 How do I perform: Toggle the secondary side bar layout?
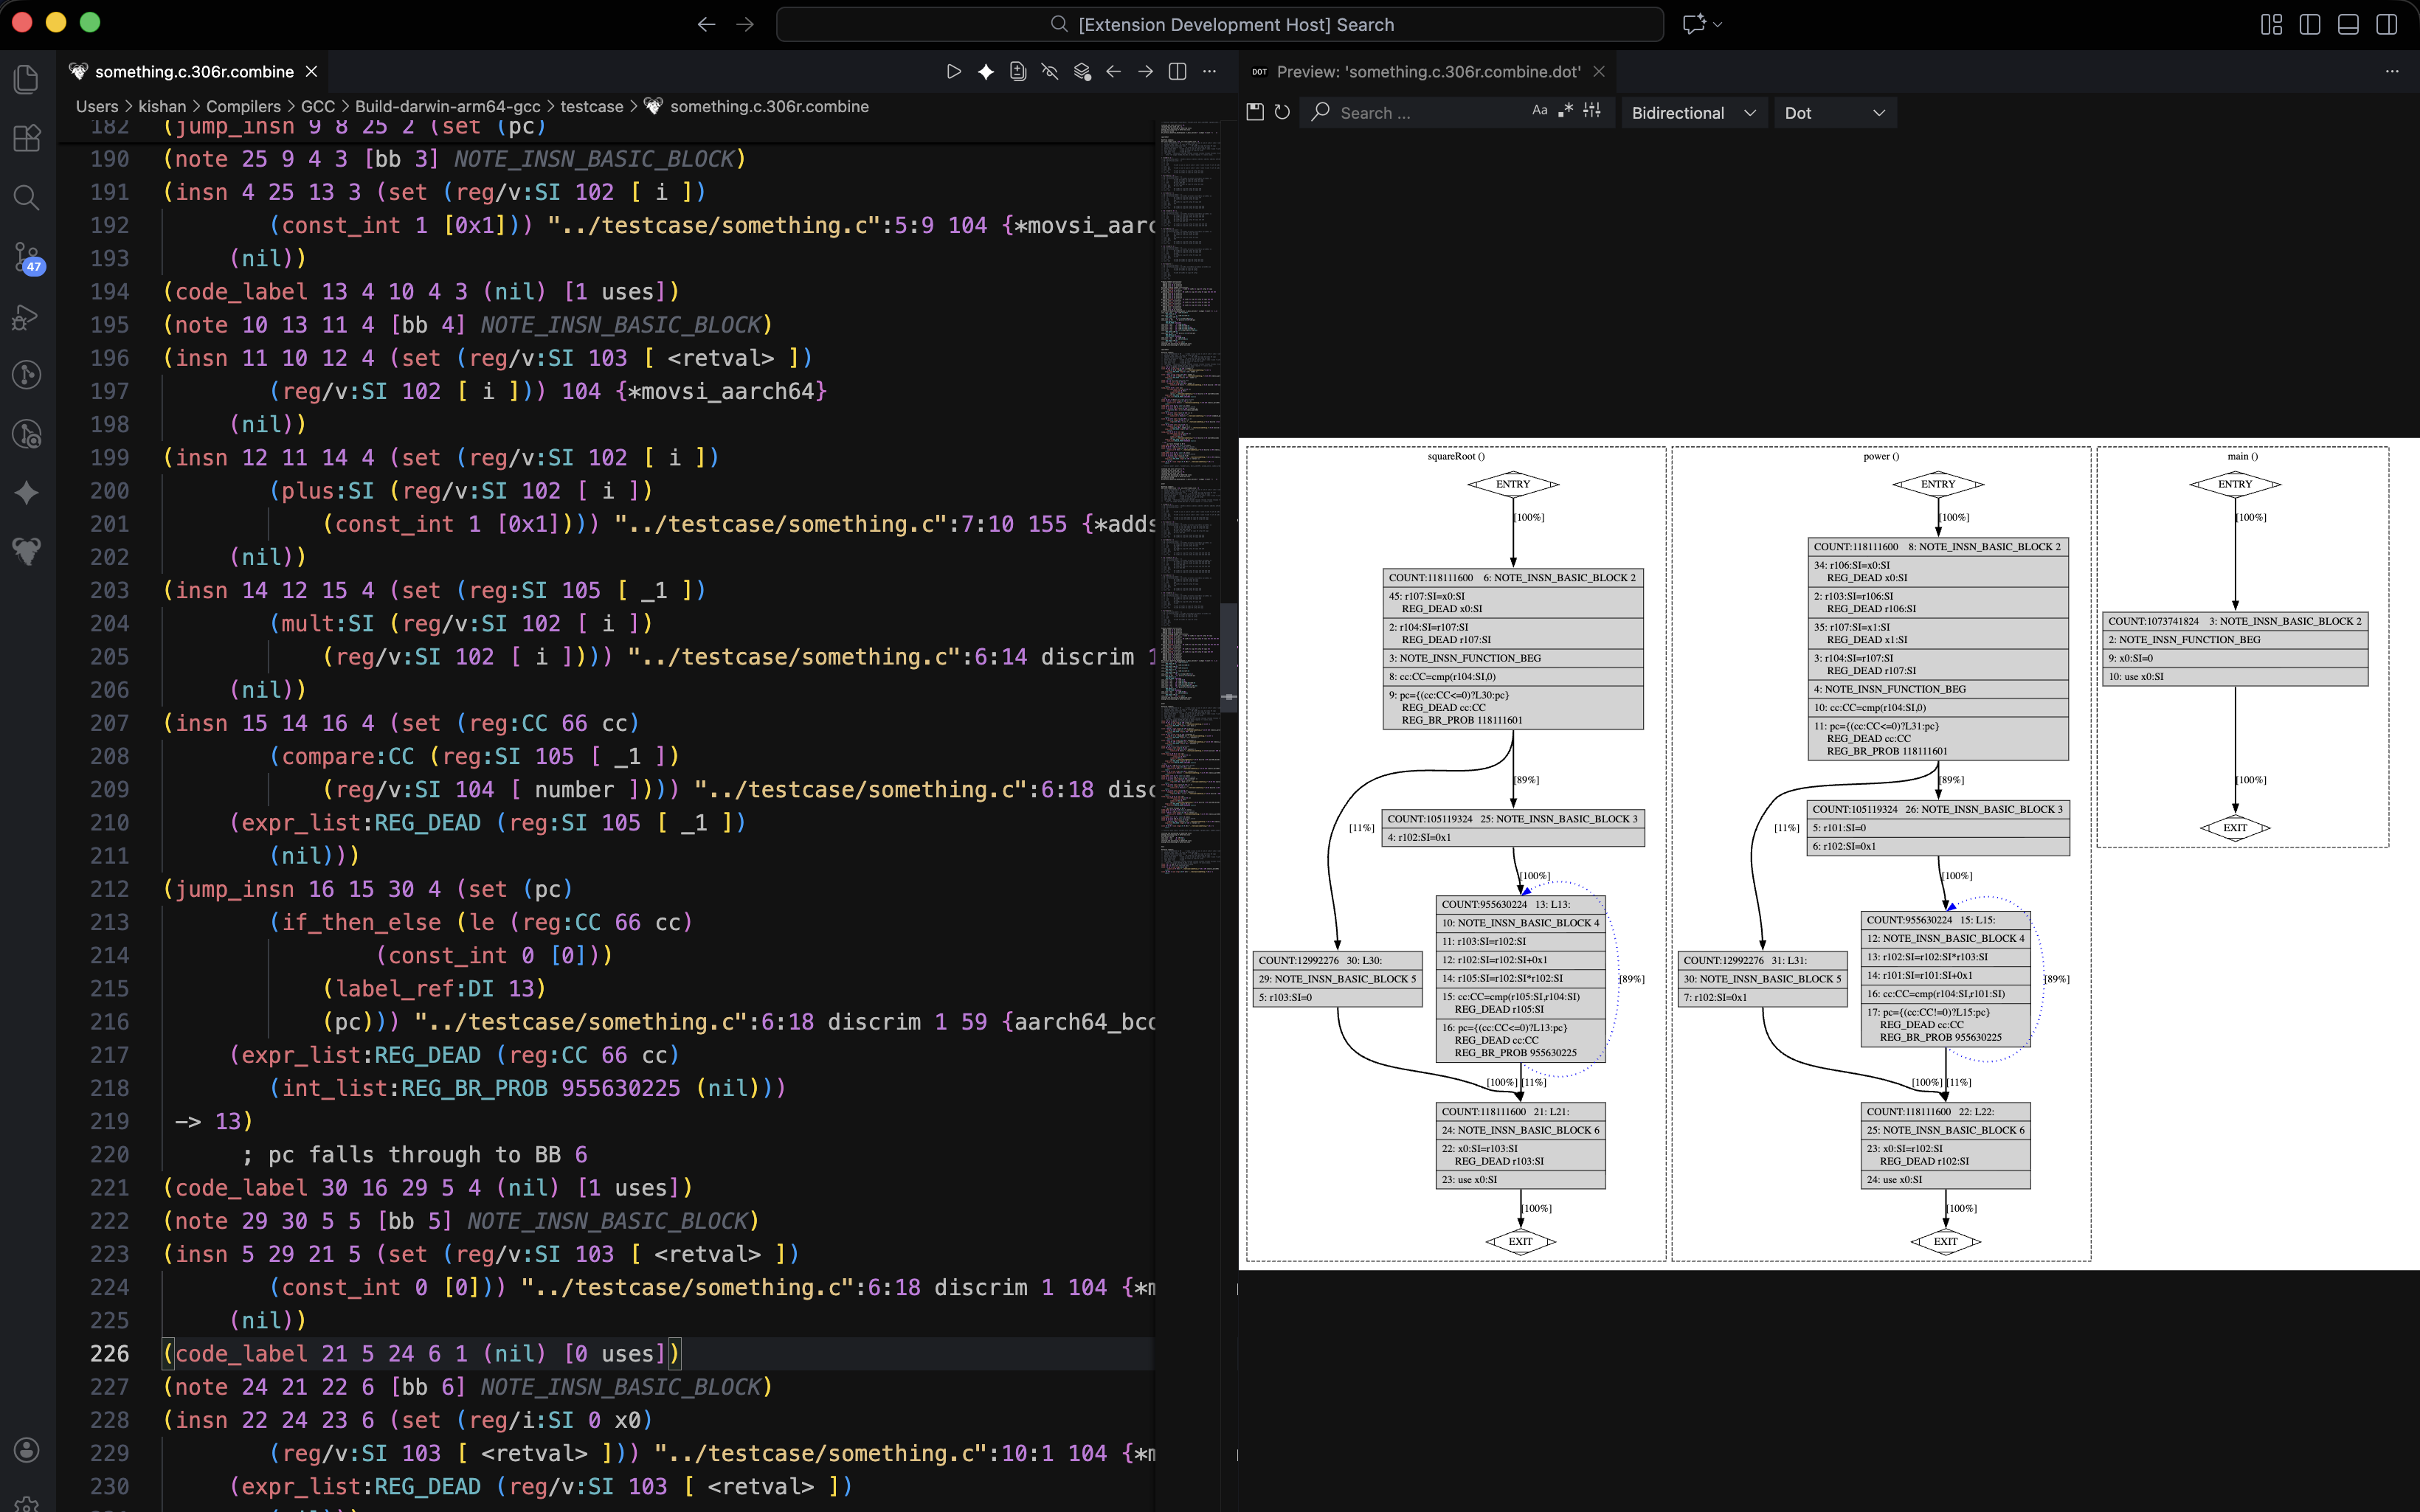click(2386, 24)
